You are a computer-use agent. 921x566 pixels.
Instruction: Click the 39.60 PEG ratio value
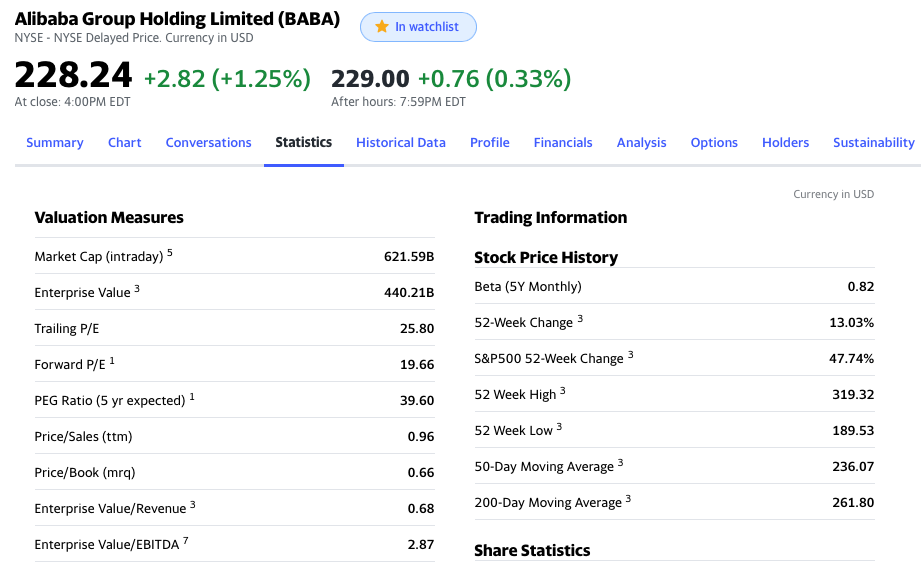(x=417, y=400)
